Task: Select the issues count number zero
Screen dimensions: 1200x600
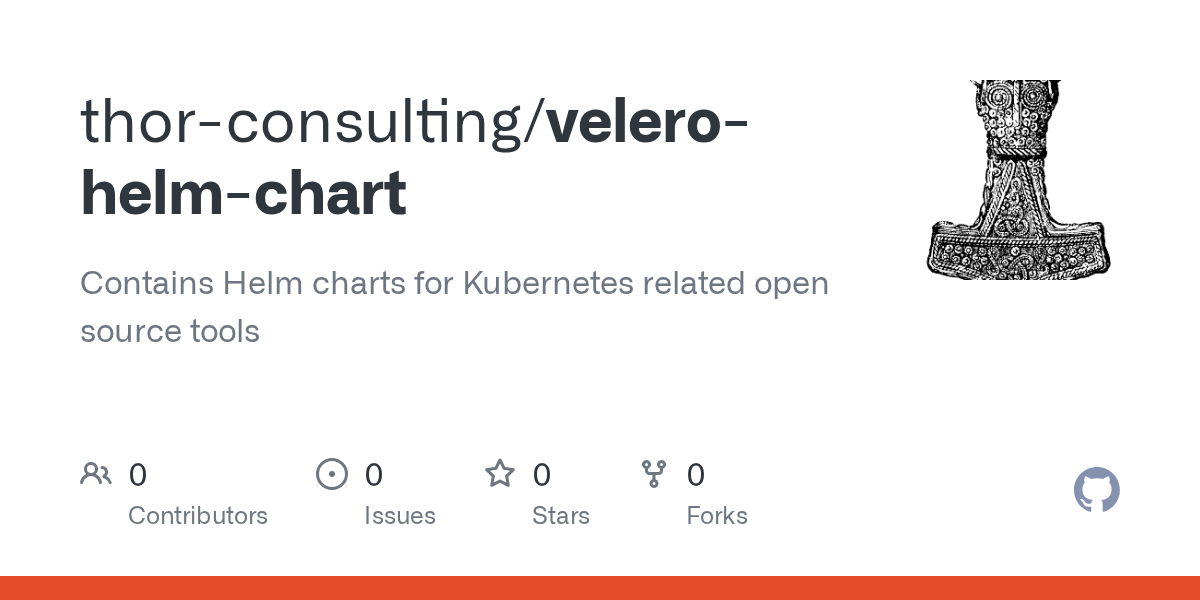Action: (x=374, y=475)
